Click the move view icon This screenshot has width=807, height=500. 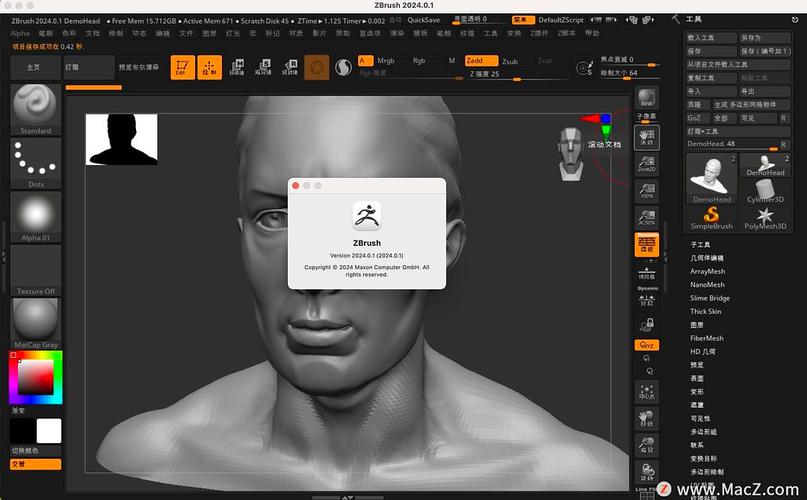646,419
